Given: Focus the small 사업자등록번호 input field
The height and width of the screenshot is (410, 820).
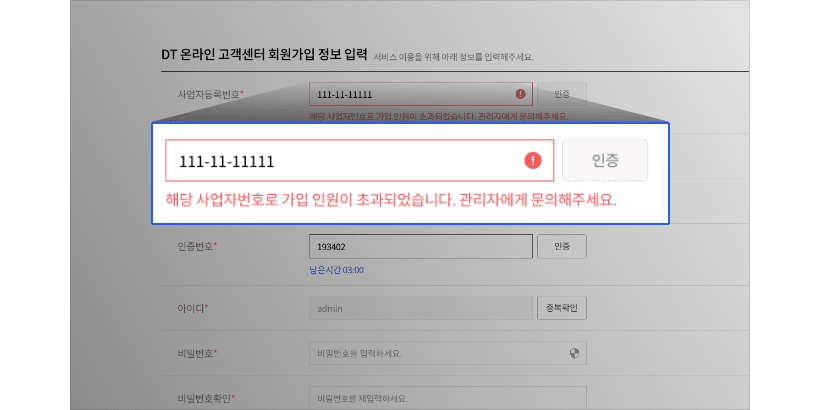Looking at the screenshot, I should coord(420,94).
